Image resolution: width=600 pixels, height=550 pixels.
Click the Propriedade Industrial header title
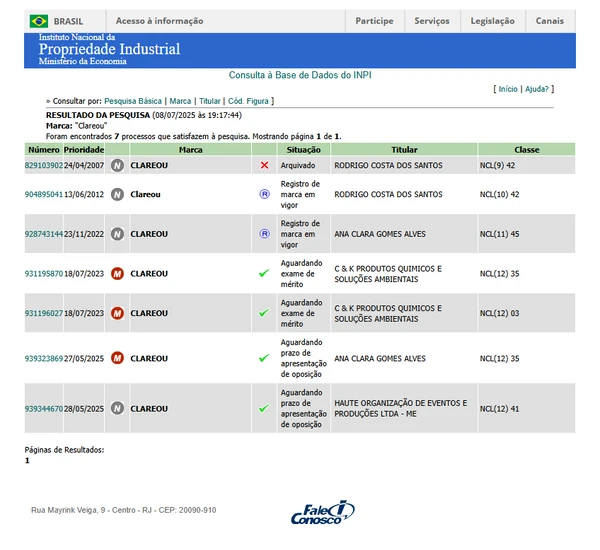[109, 49]
